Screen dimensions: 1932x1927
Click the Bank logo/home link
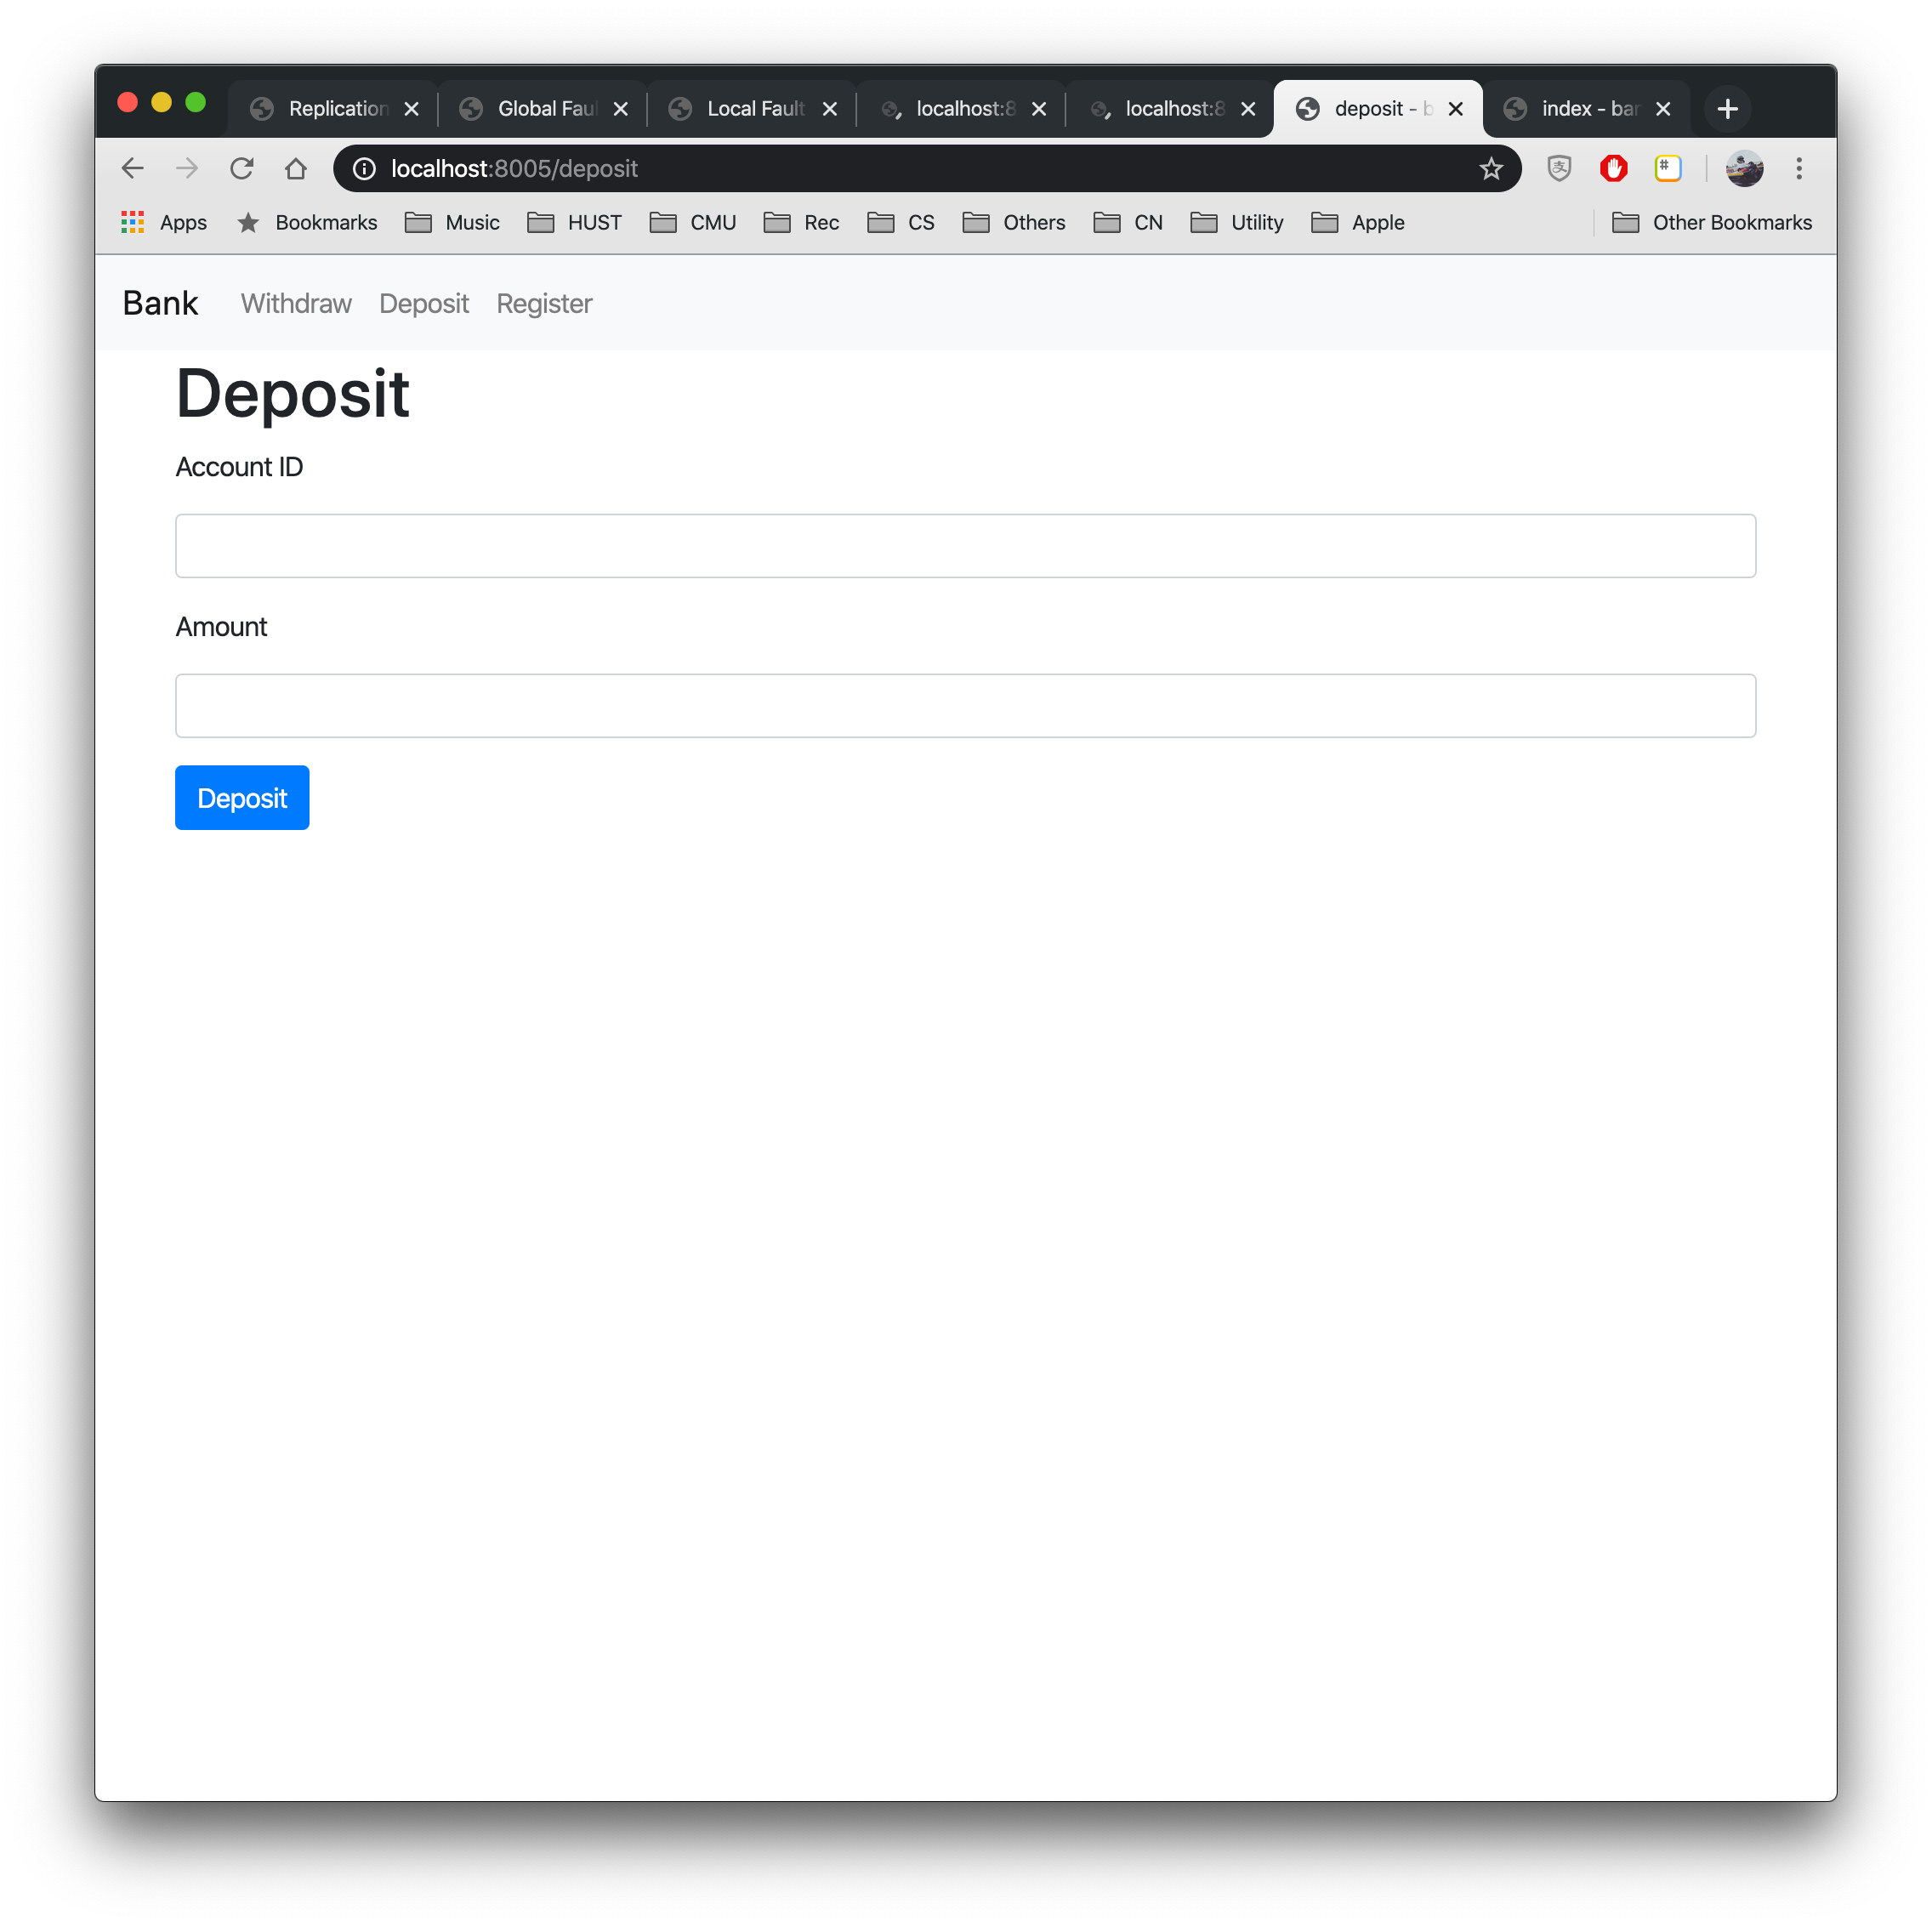point(159,304)
